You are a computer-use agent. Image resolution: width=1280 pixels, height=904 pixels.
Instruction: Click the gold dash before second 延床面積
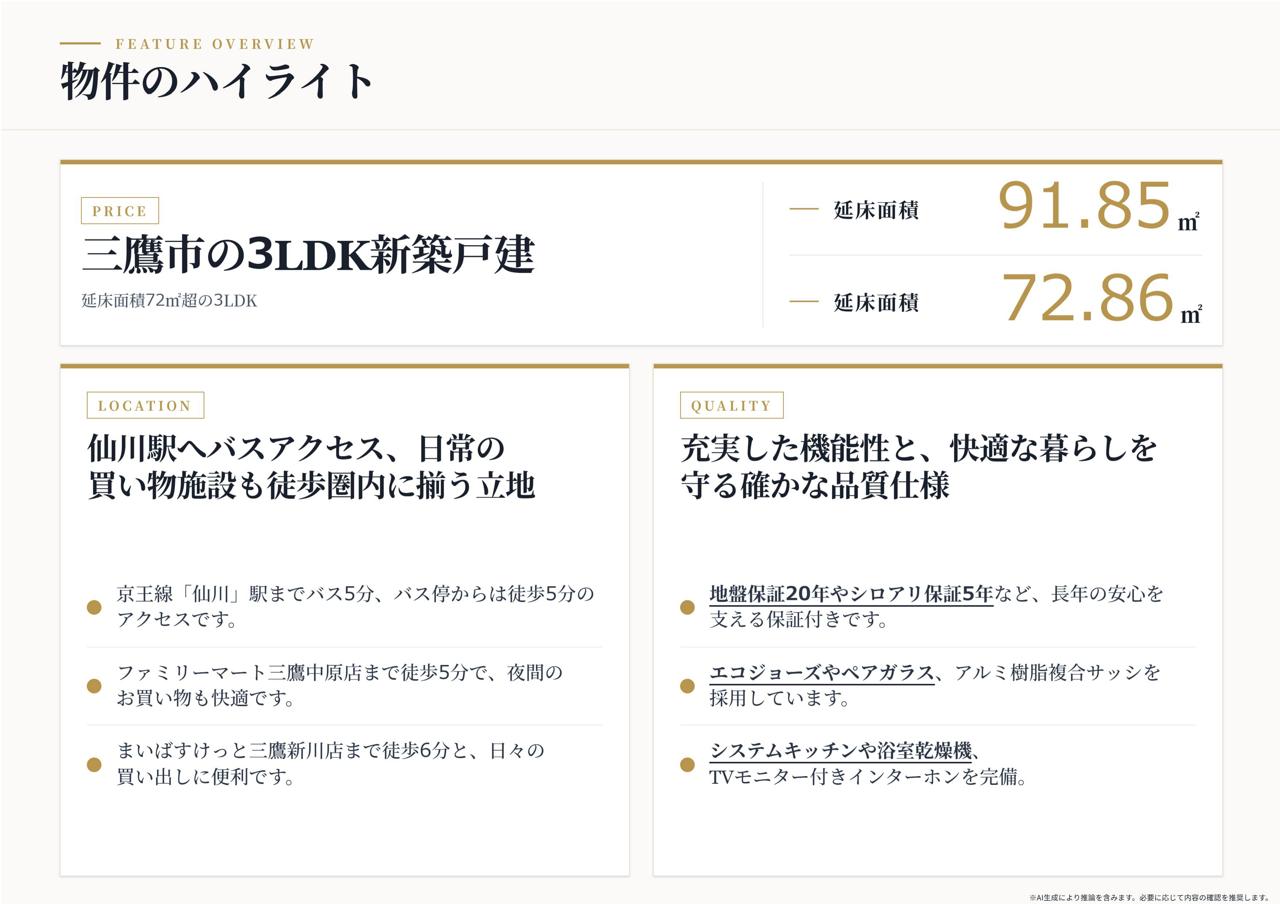tap(804, 301)
